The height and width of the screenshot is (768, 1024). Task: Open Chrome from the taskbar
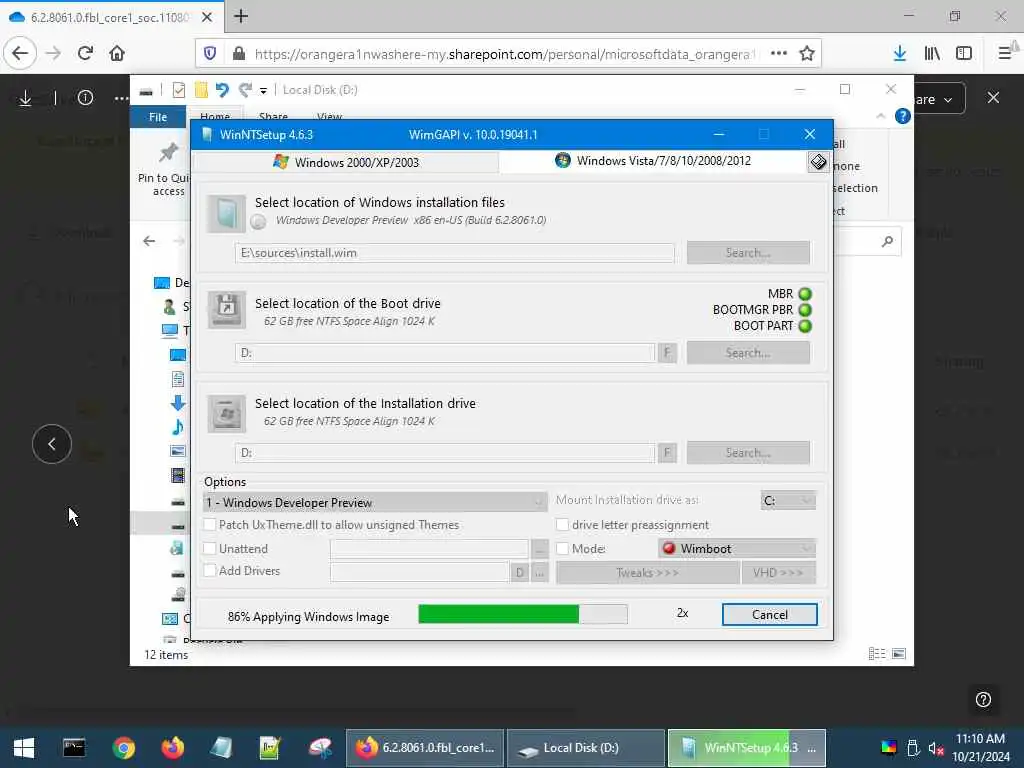click(x=123, y=748)
